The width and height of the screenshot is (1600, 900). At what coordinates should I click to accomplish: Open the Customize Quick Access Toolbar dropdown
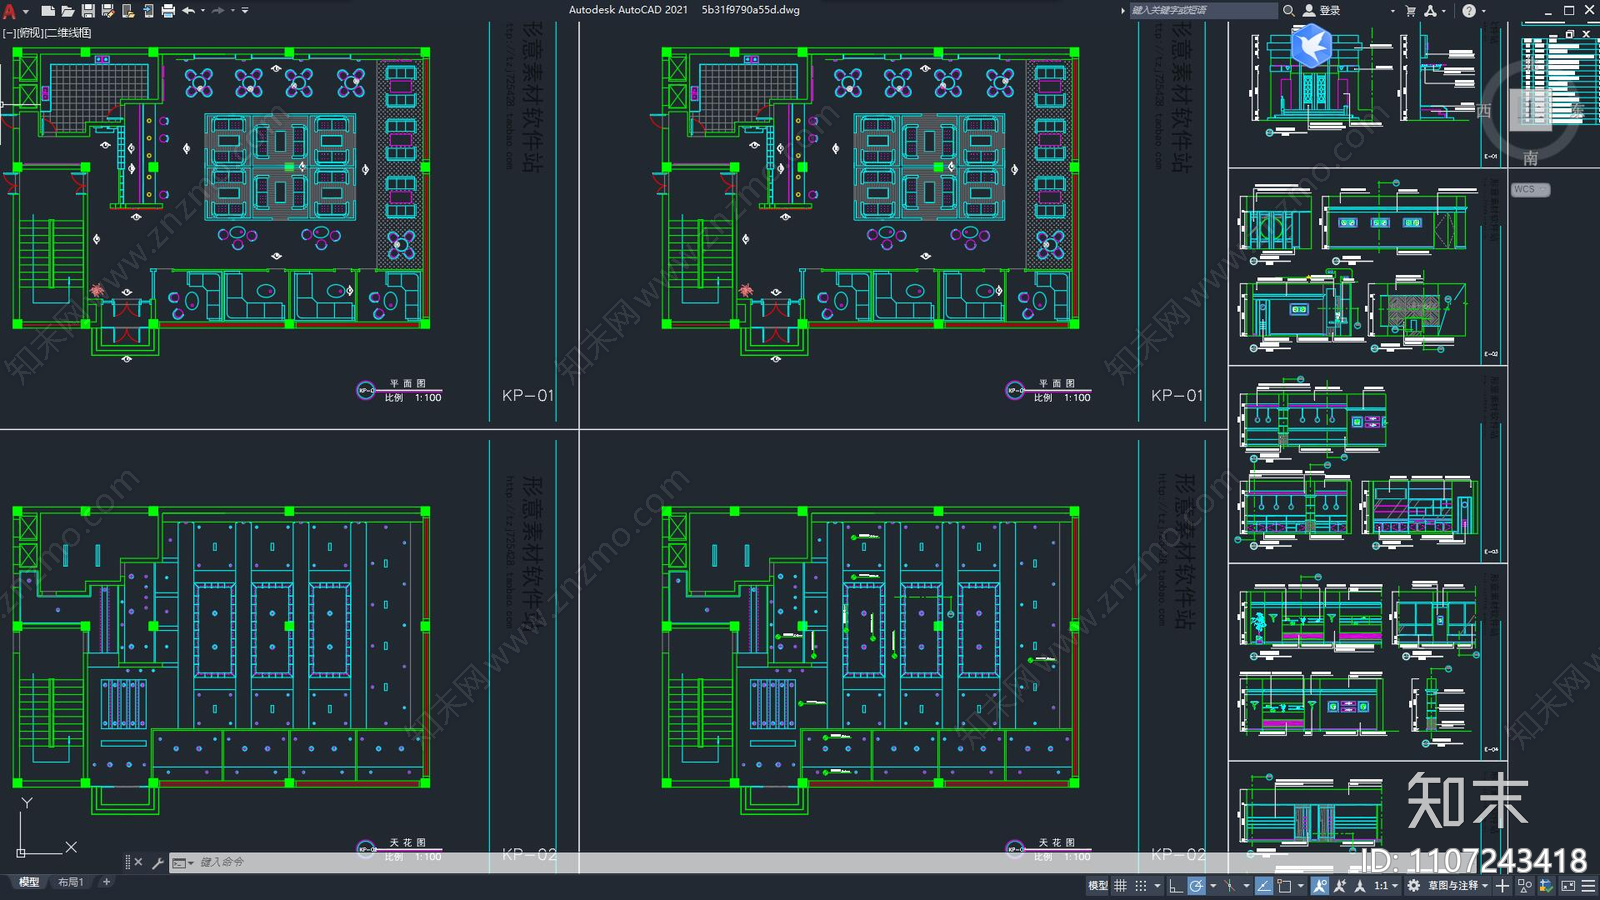(x=245, y=11)
